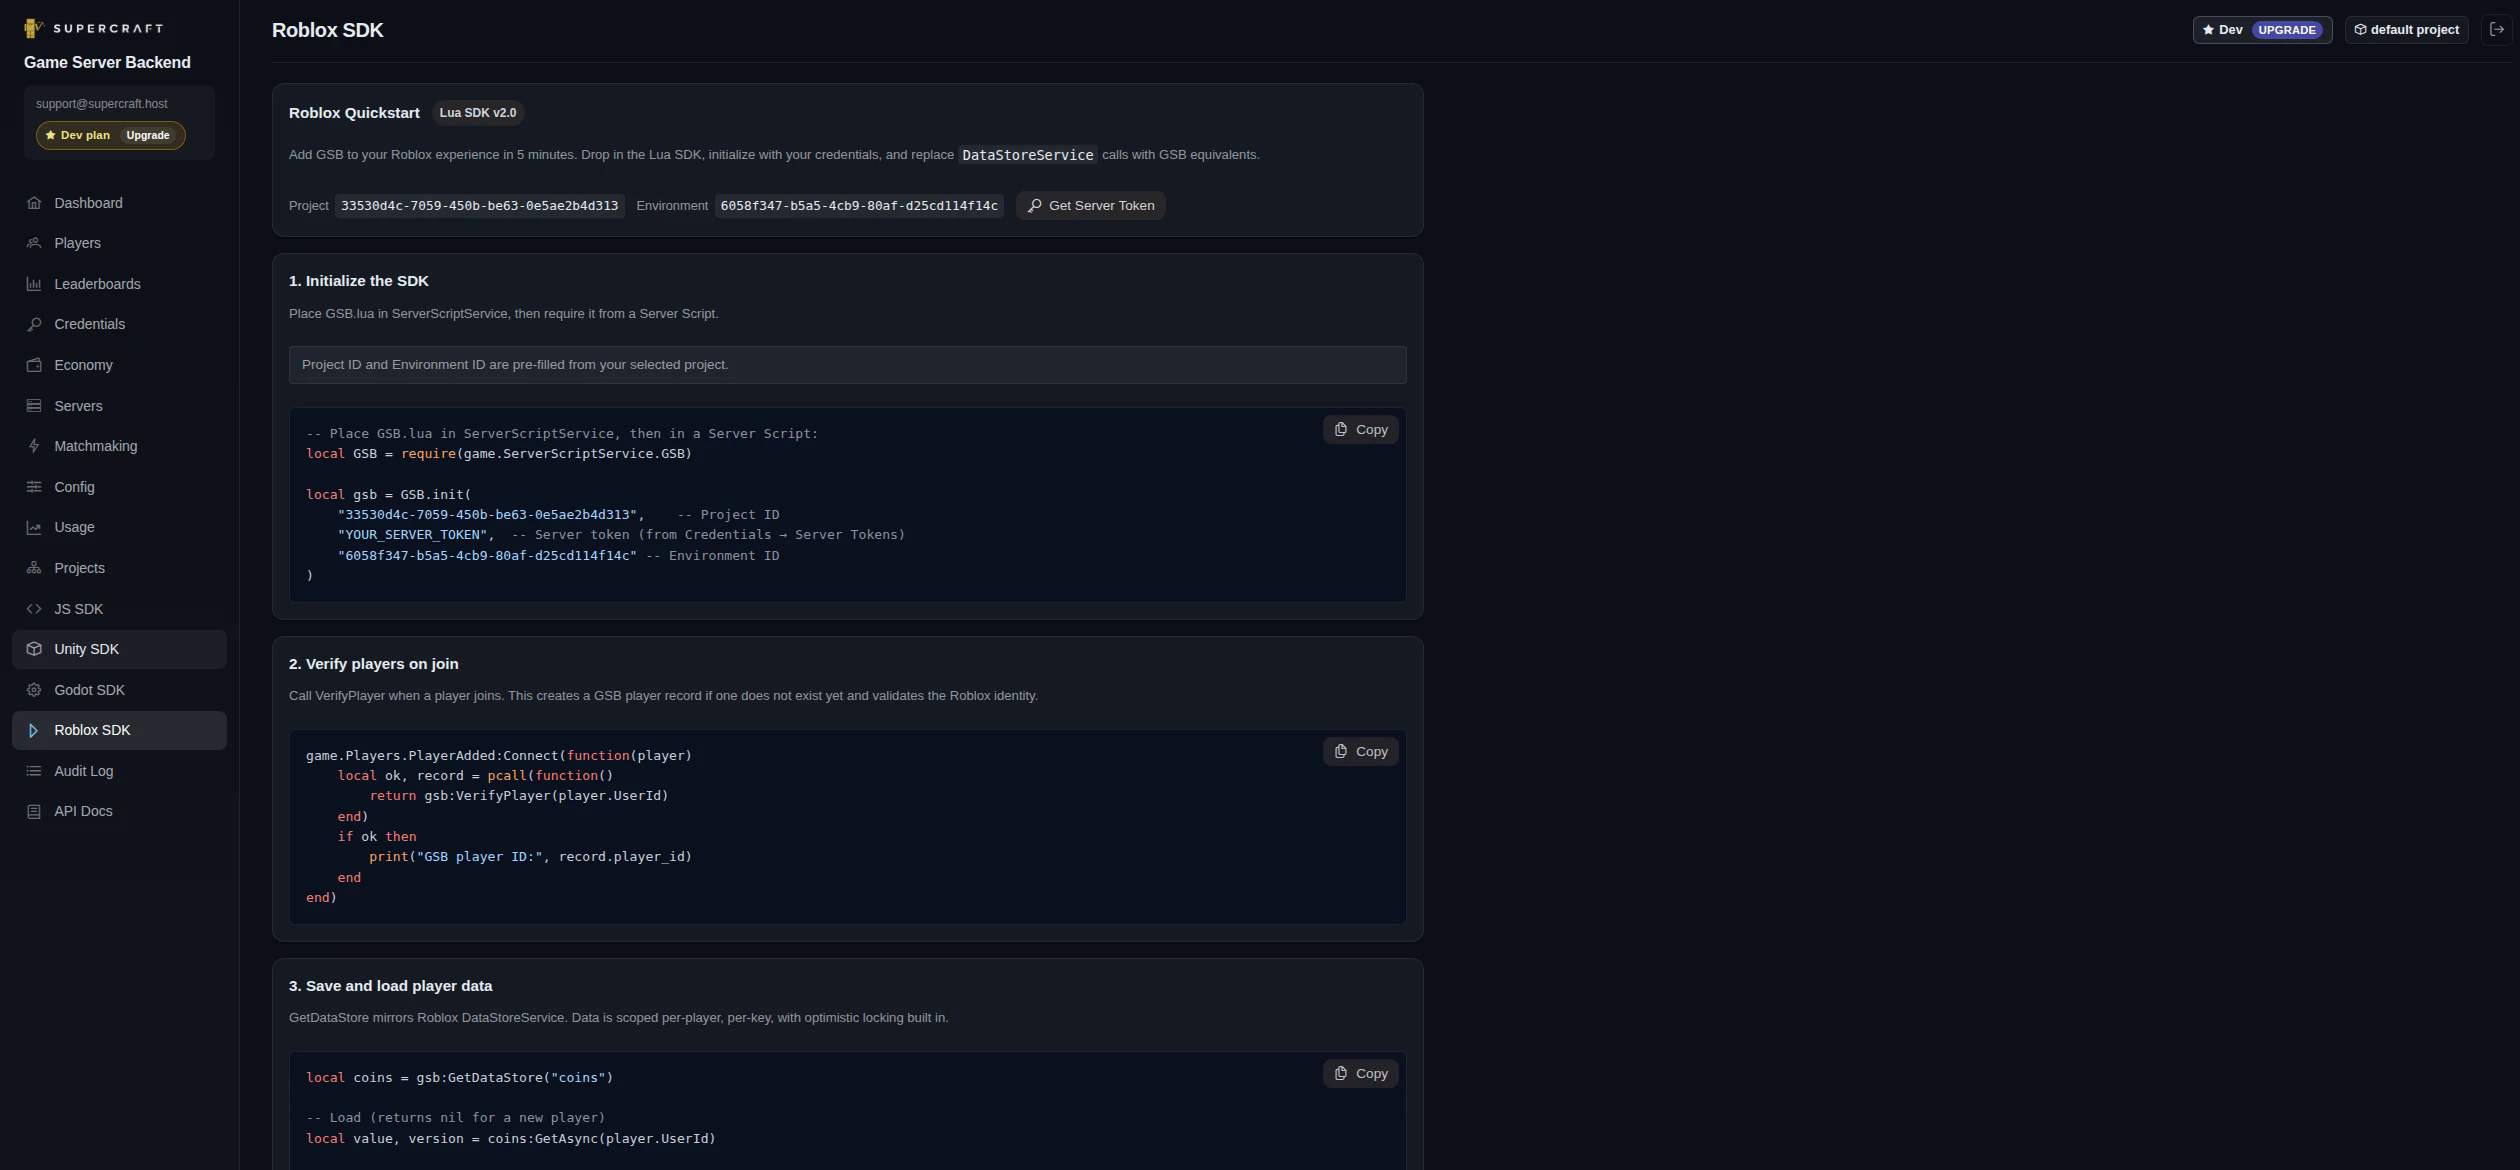This screenshot has width=2520, height=1170.
Task: Click the Players people icon
Action: (x=34, y=243)
